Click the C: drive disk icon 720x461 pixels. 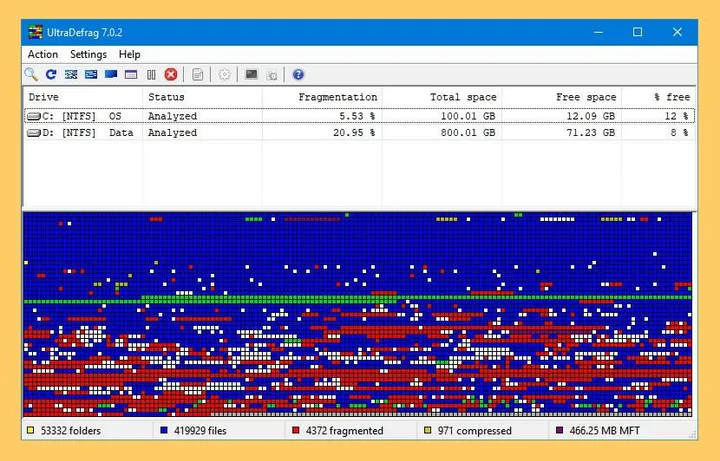34,116
